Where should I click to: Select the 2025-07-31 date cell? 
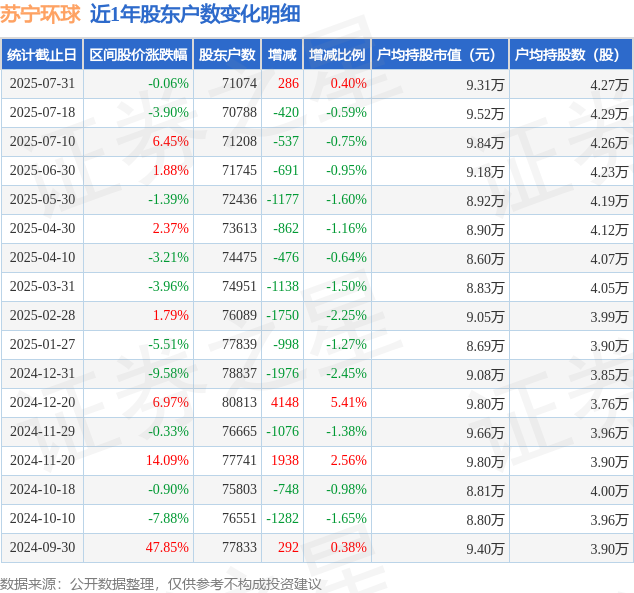pos(42,84)
